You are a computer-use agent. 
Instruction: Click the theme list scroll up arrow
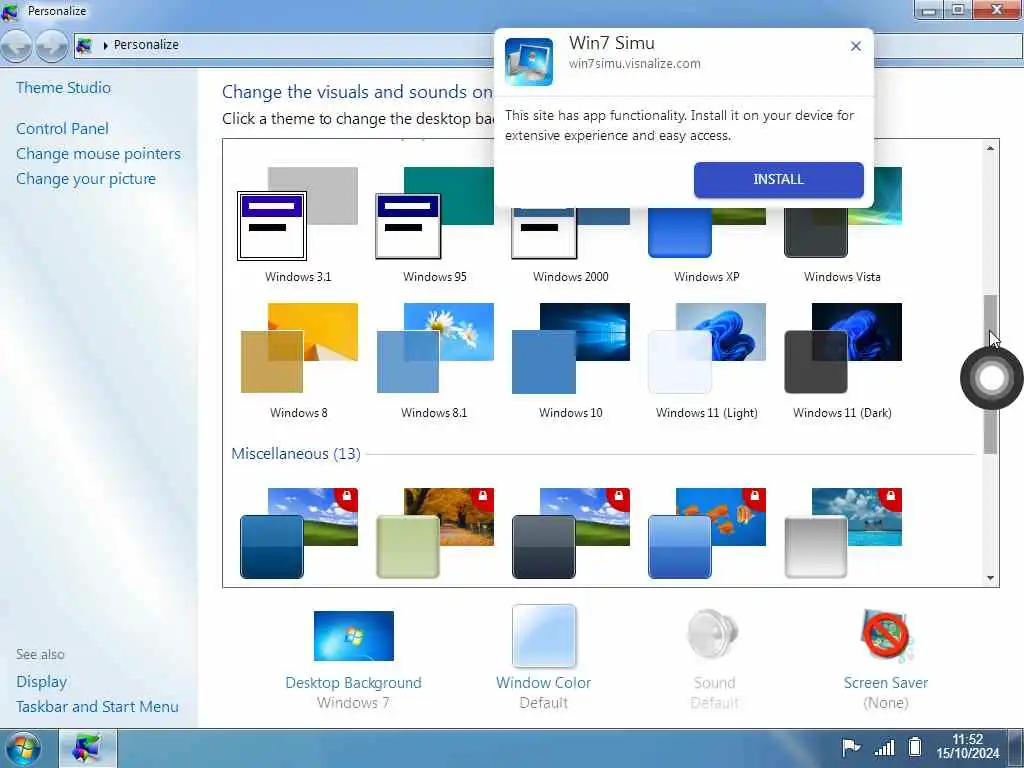pyautogui.click(x=990, y=148)
